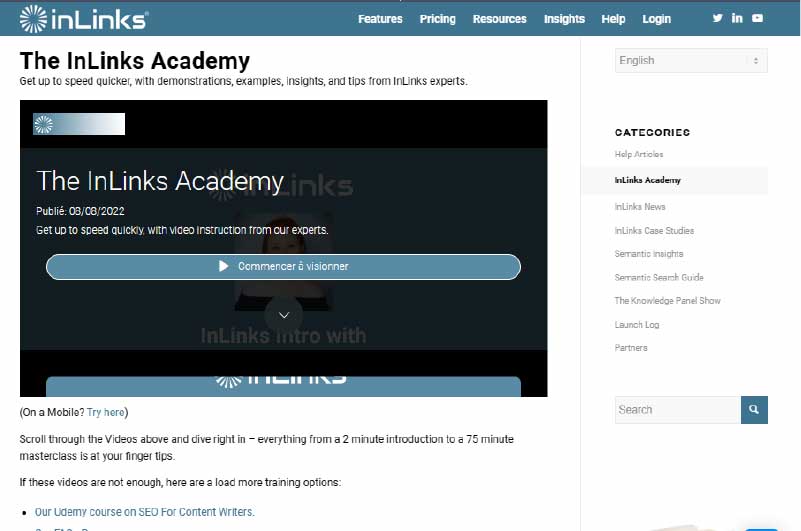The height and width of the screenshot is (531, 801).
Task: Click The InLinks Academy video title
Action: coord(160,181)
